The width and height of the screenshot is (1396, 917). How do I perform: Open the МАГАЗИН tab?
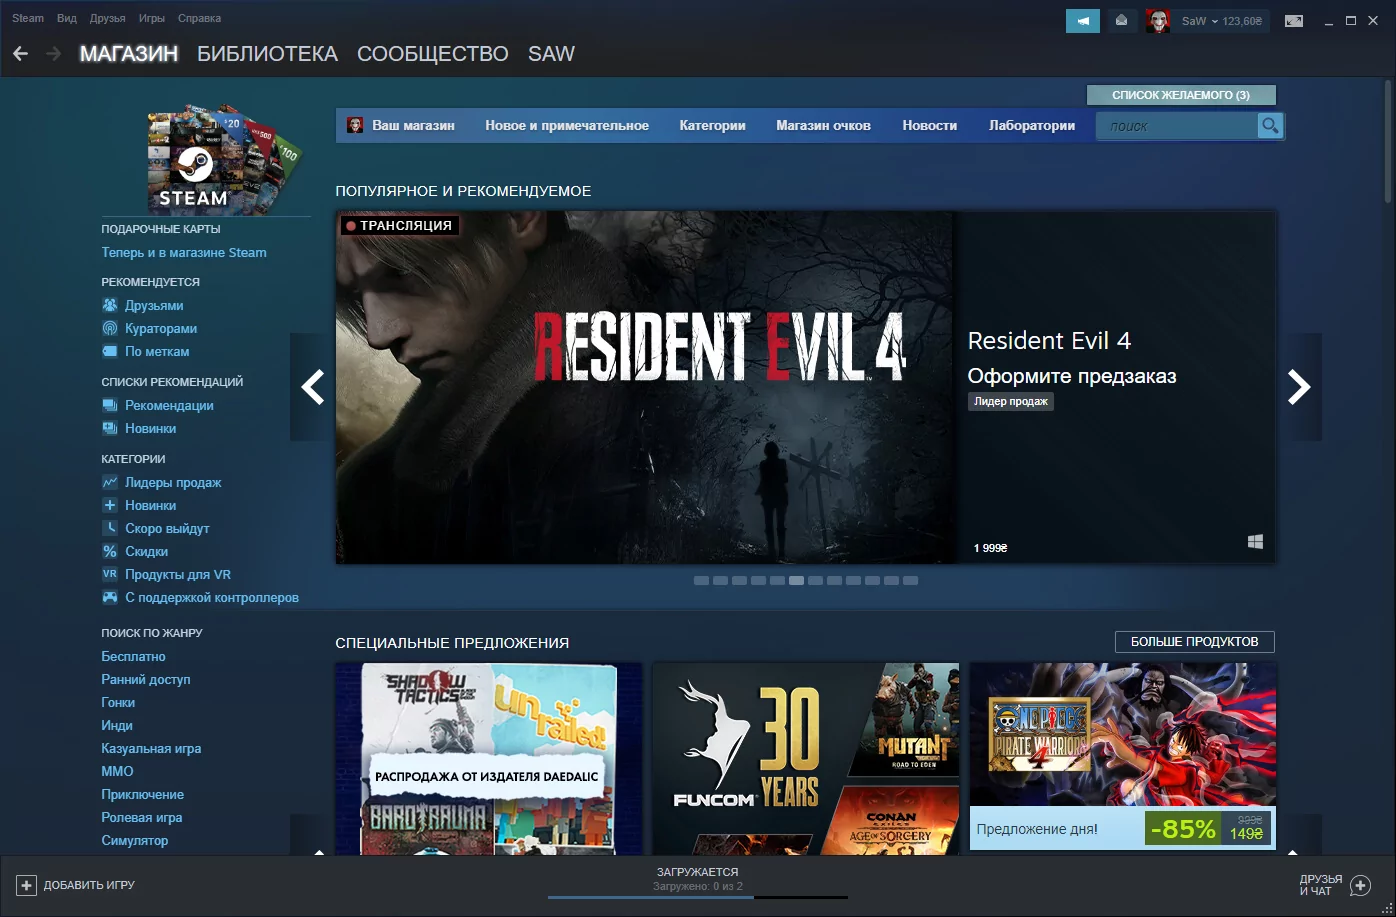click(x=129, y=54)
